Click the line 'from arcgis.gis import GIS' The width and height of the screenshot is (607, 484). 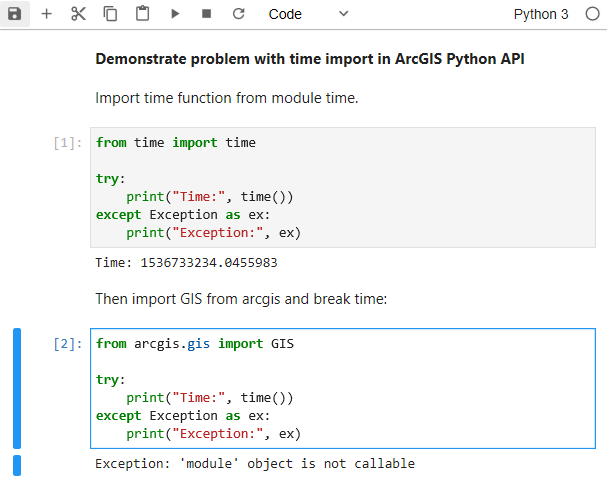[195, 344]
